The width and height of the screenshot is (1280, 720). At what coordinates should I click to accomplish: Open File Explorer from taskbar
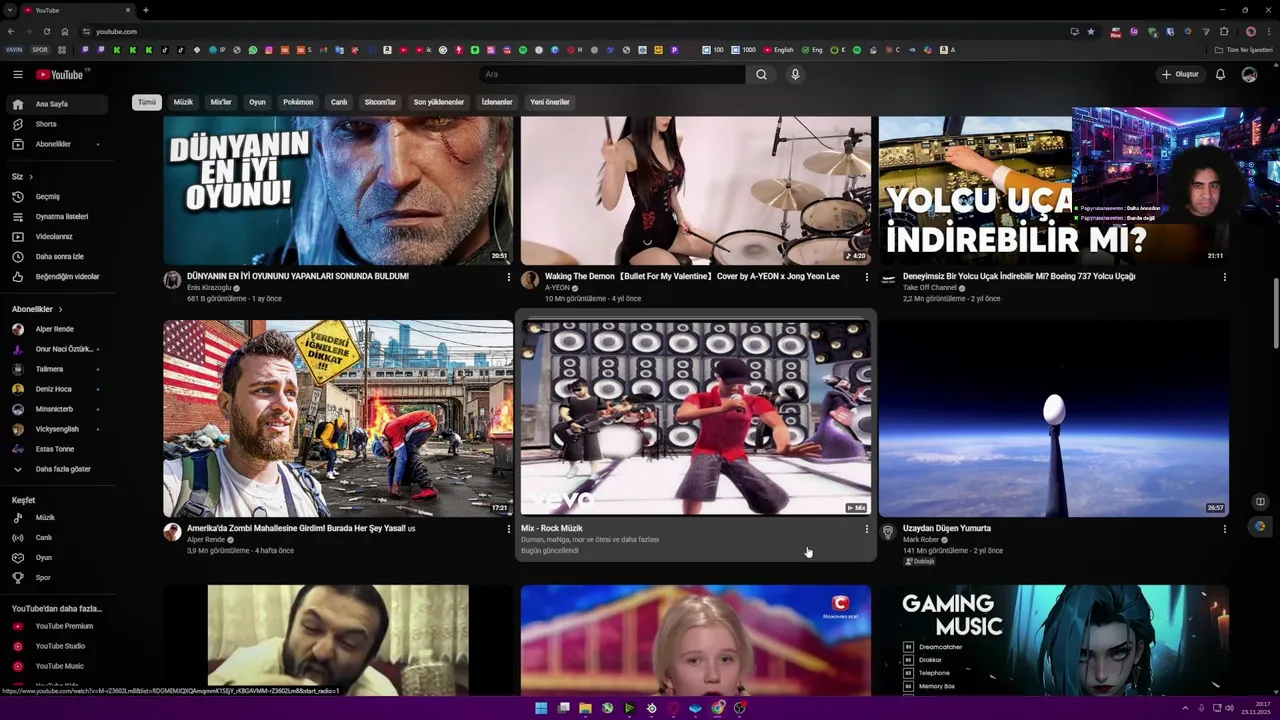(x=585, y=708)
